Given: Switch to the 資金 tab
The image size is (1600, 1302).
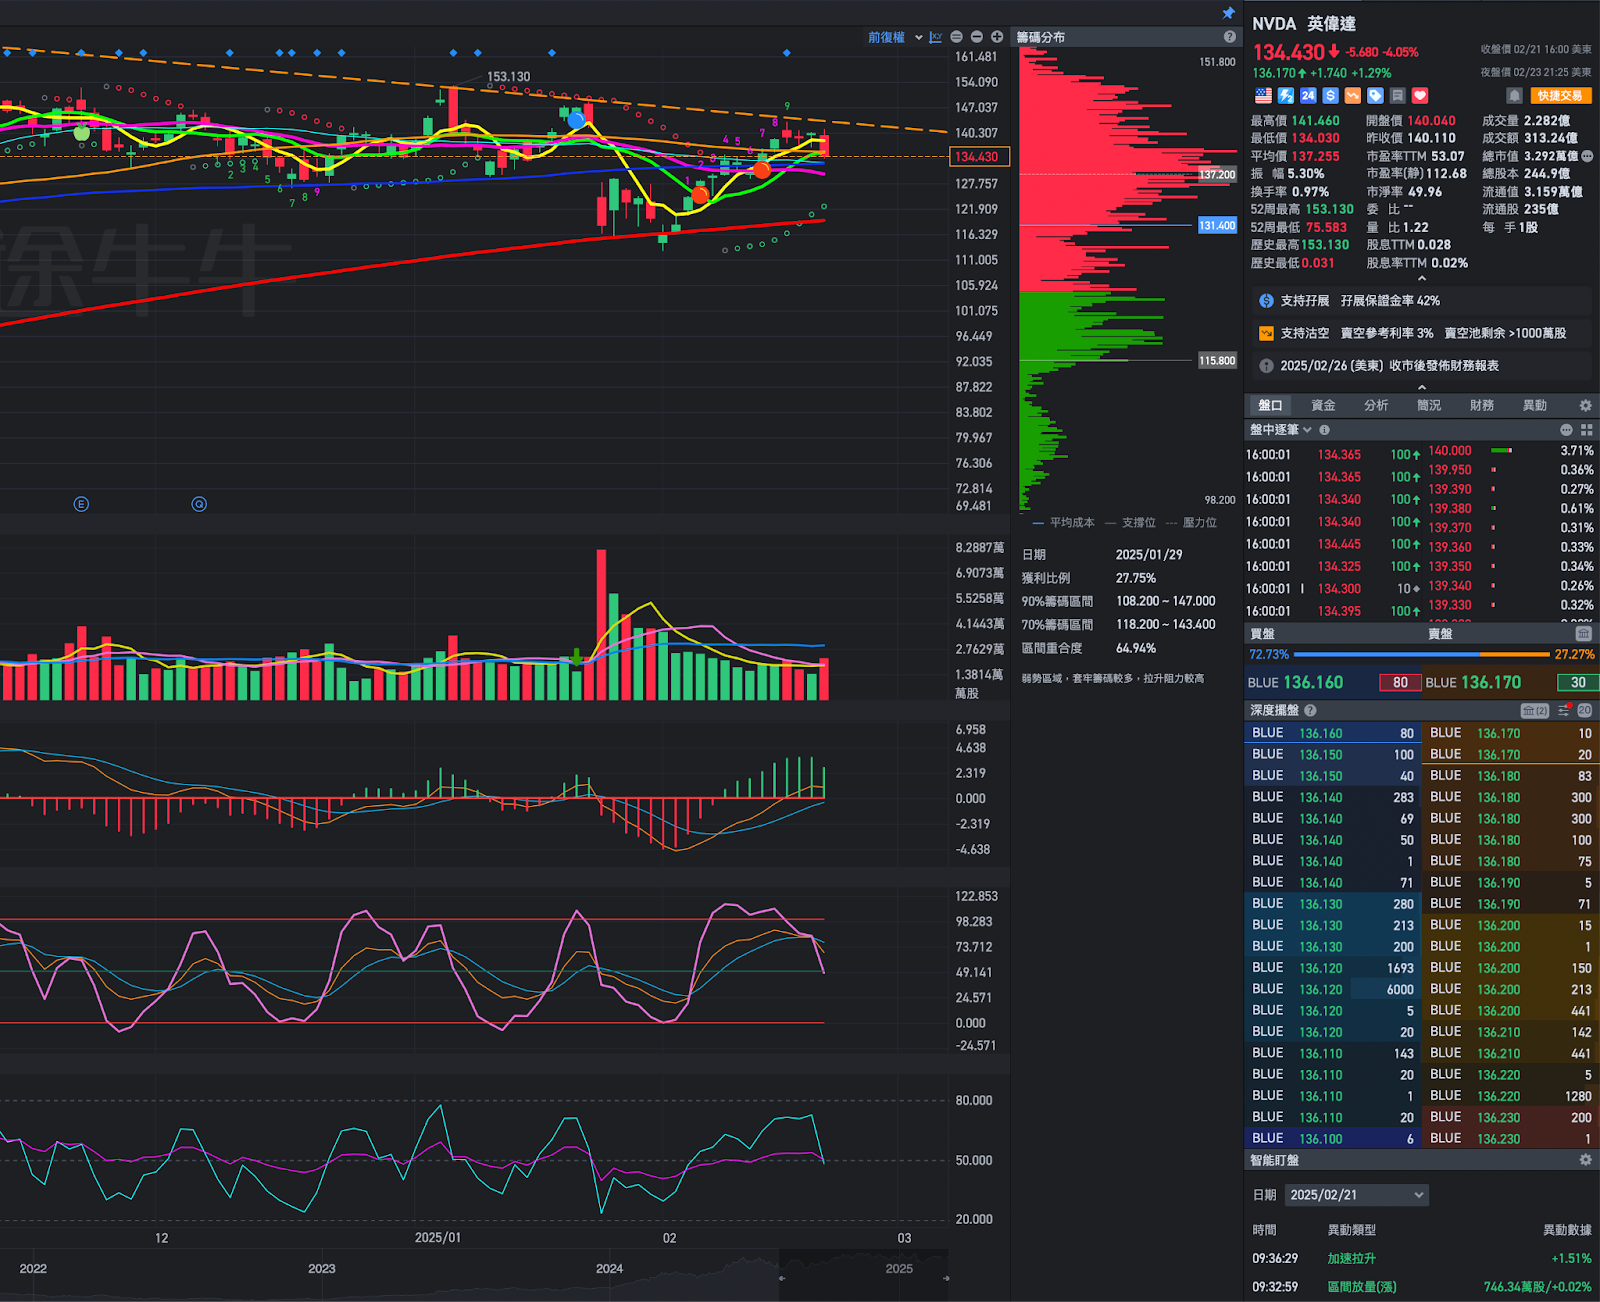Looking at the screenshot, I should 1323,405.
